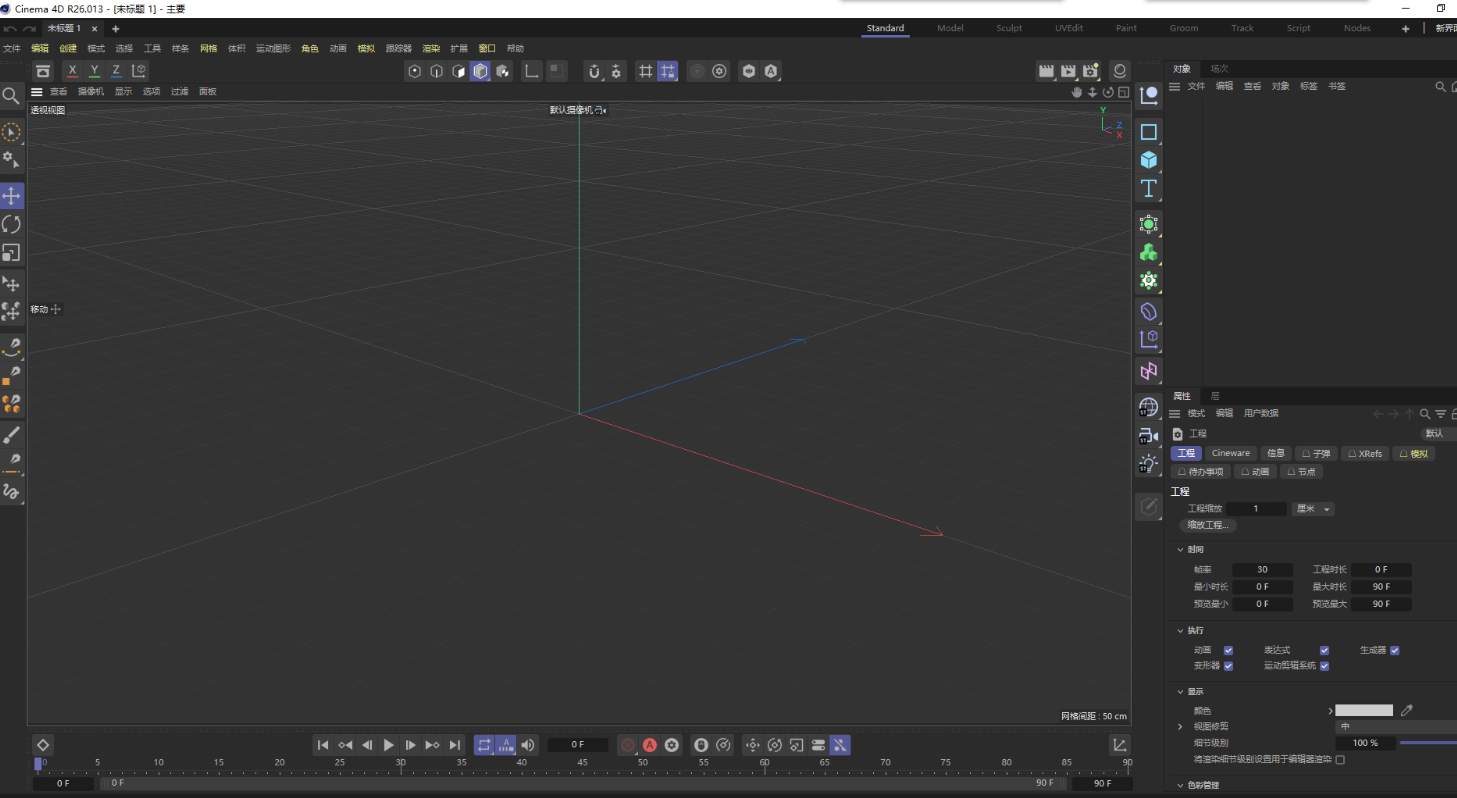The width and height of the screenshot is (1457, 798).
Task: Toggle the 动画 checkbox under 执行
Action: click(x=1228, y=651)
